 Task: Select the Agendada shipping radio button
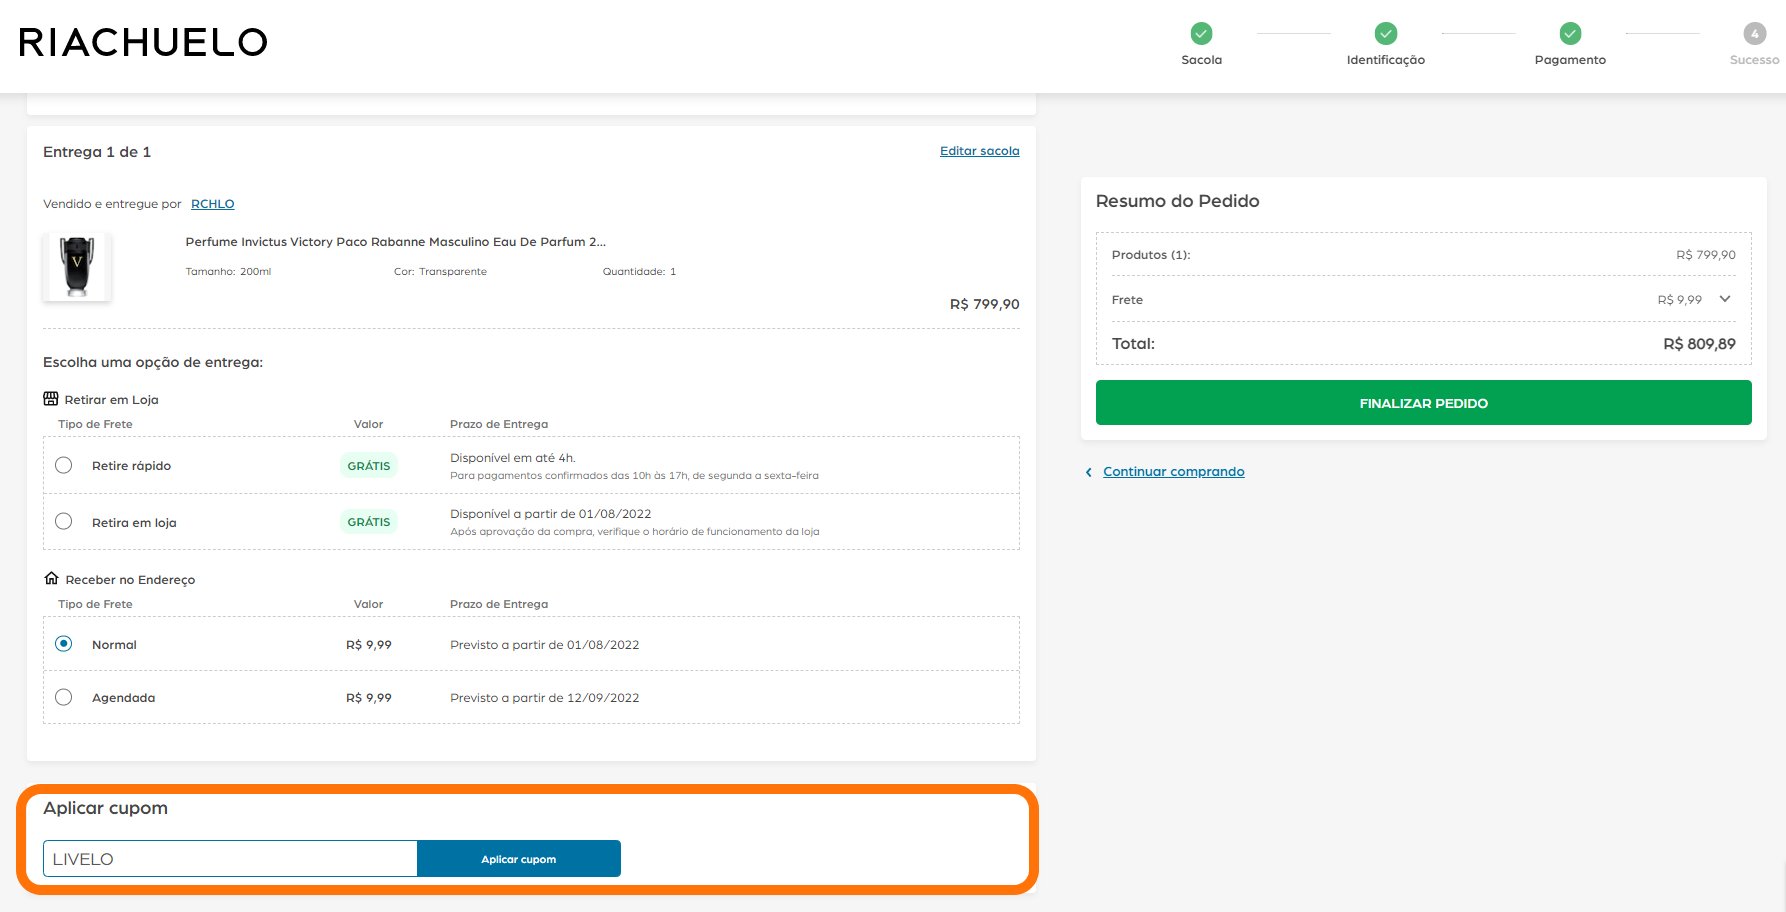coord(64,697)
